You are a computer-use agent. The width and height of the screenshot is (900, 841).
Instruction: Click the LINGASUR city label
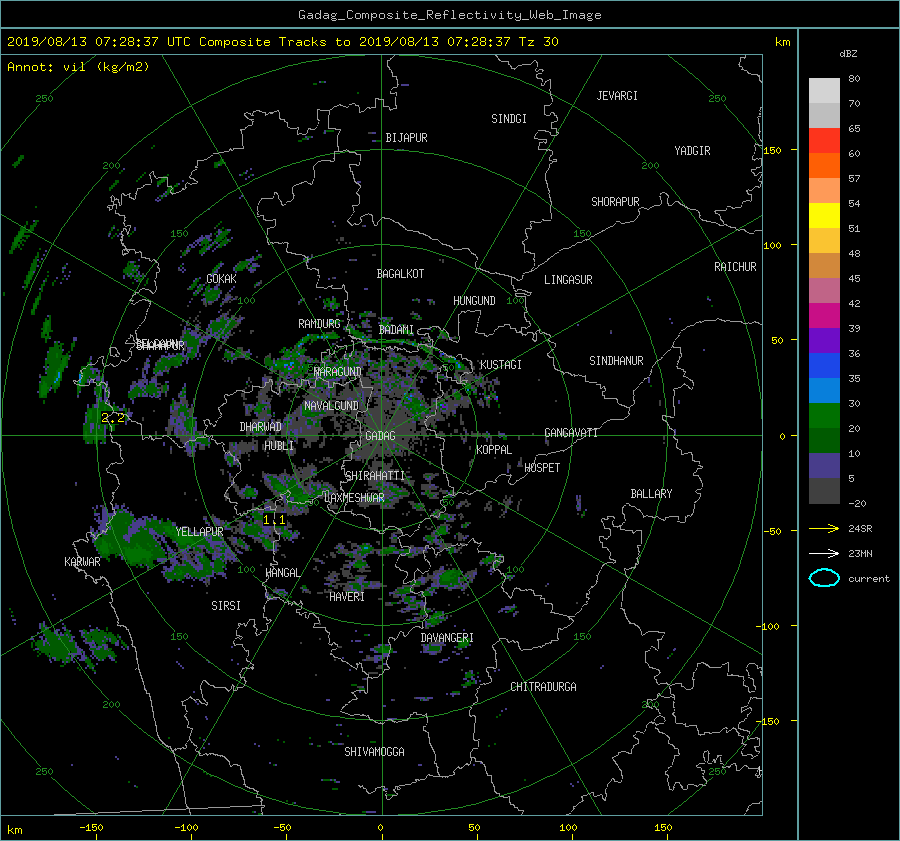tap(568, 280)
